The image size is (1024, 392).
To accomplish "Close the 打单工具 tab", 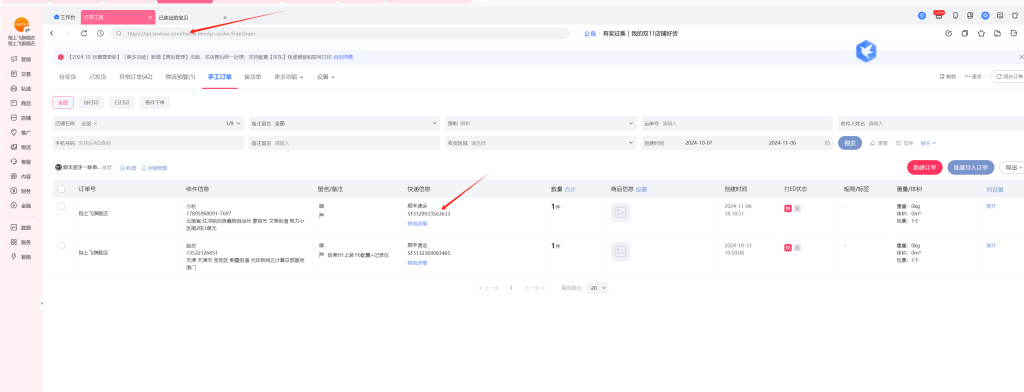I will click(150, 17).
